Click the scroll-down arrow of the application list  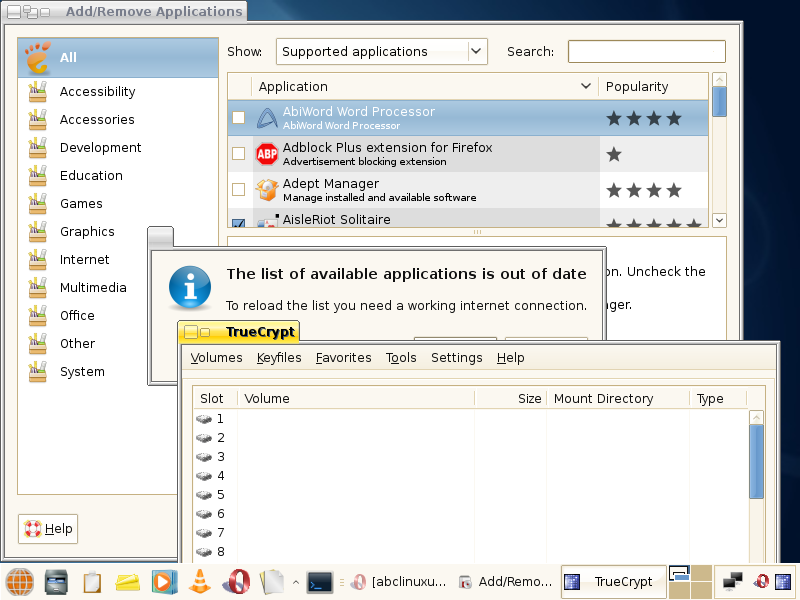point(719,220)
